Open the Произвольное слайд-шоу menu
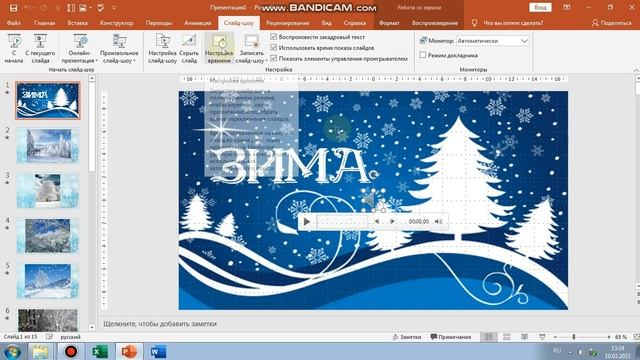 (x=119, y=49)
